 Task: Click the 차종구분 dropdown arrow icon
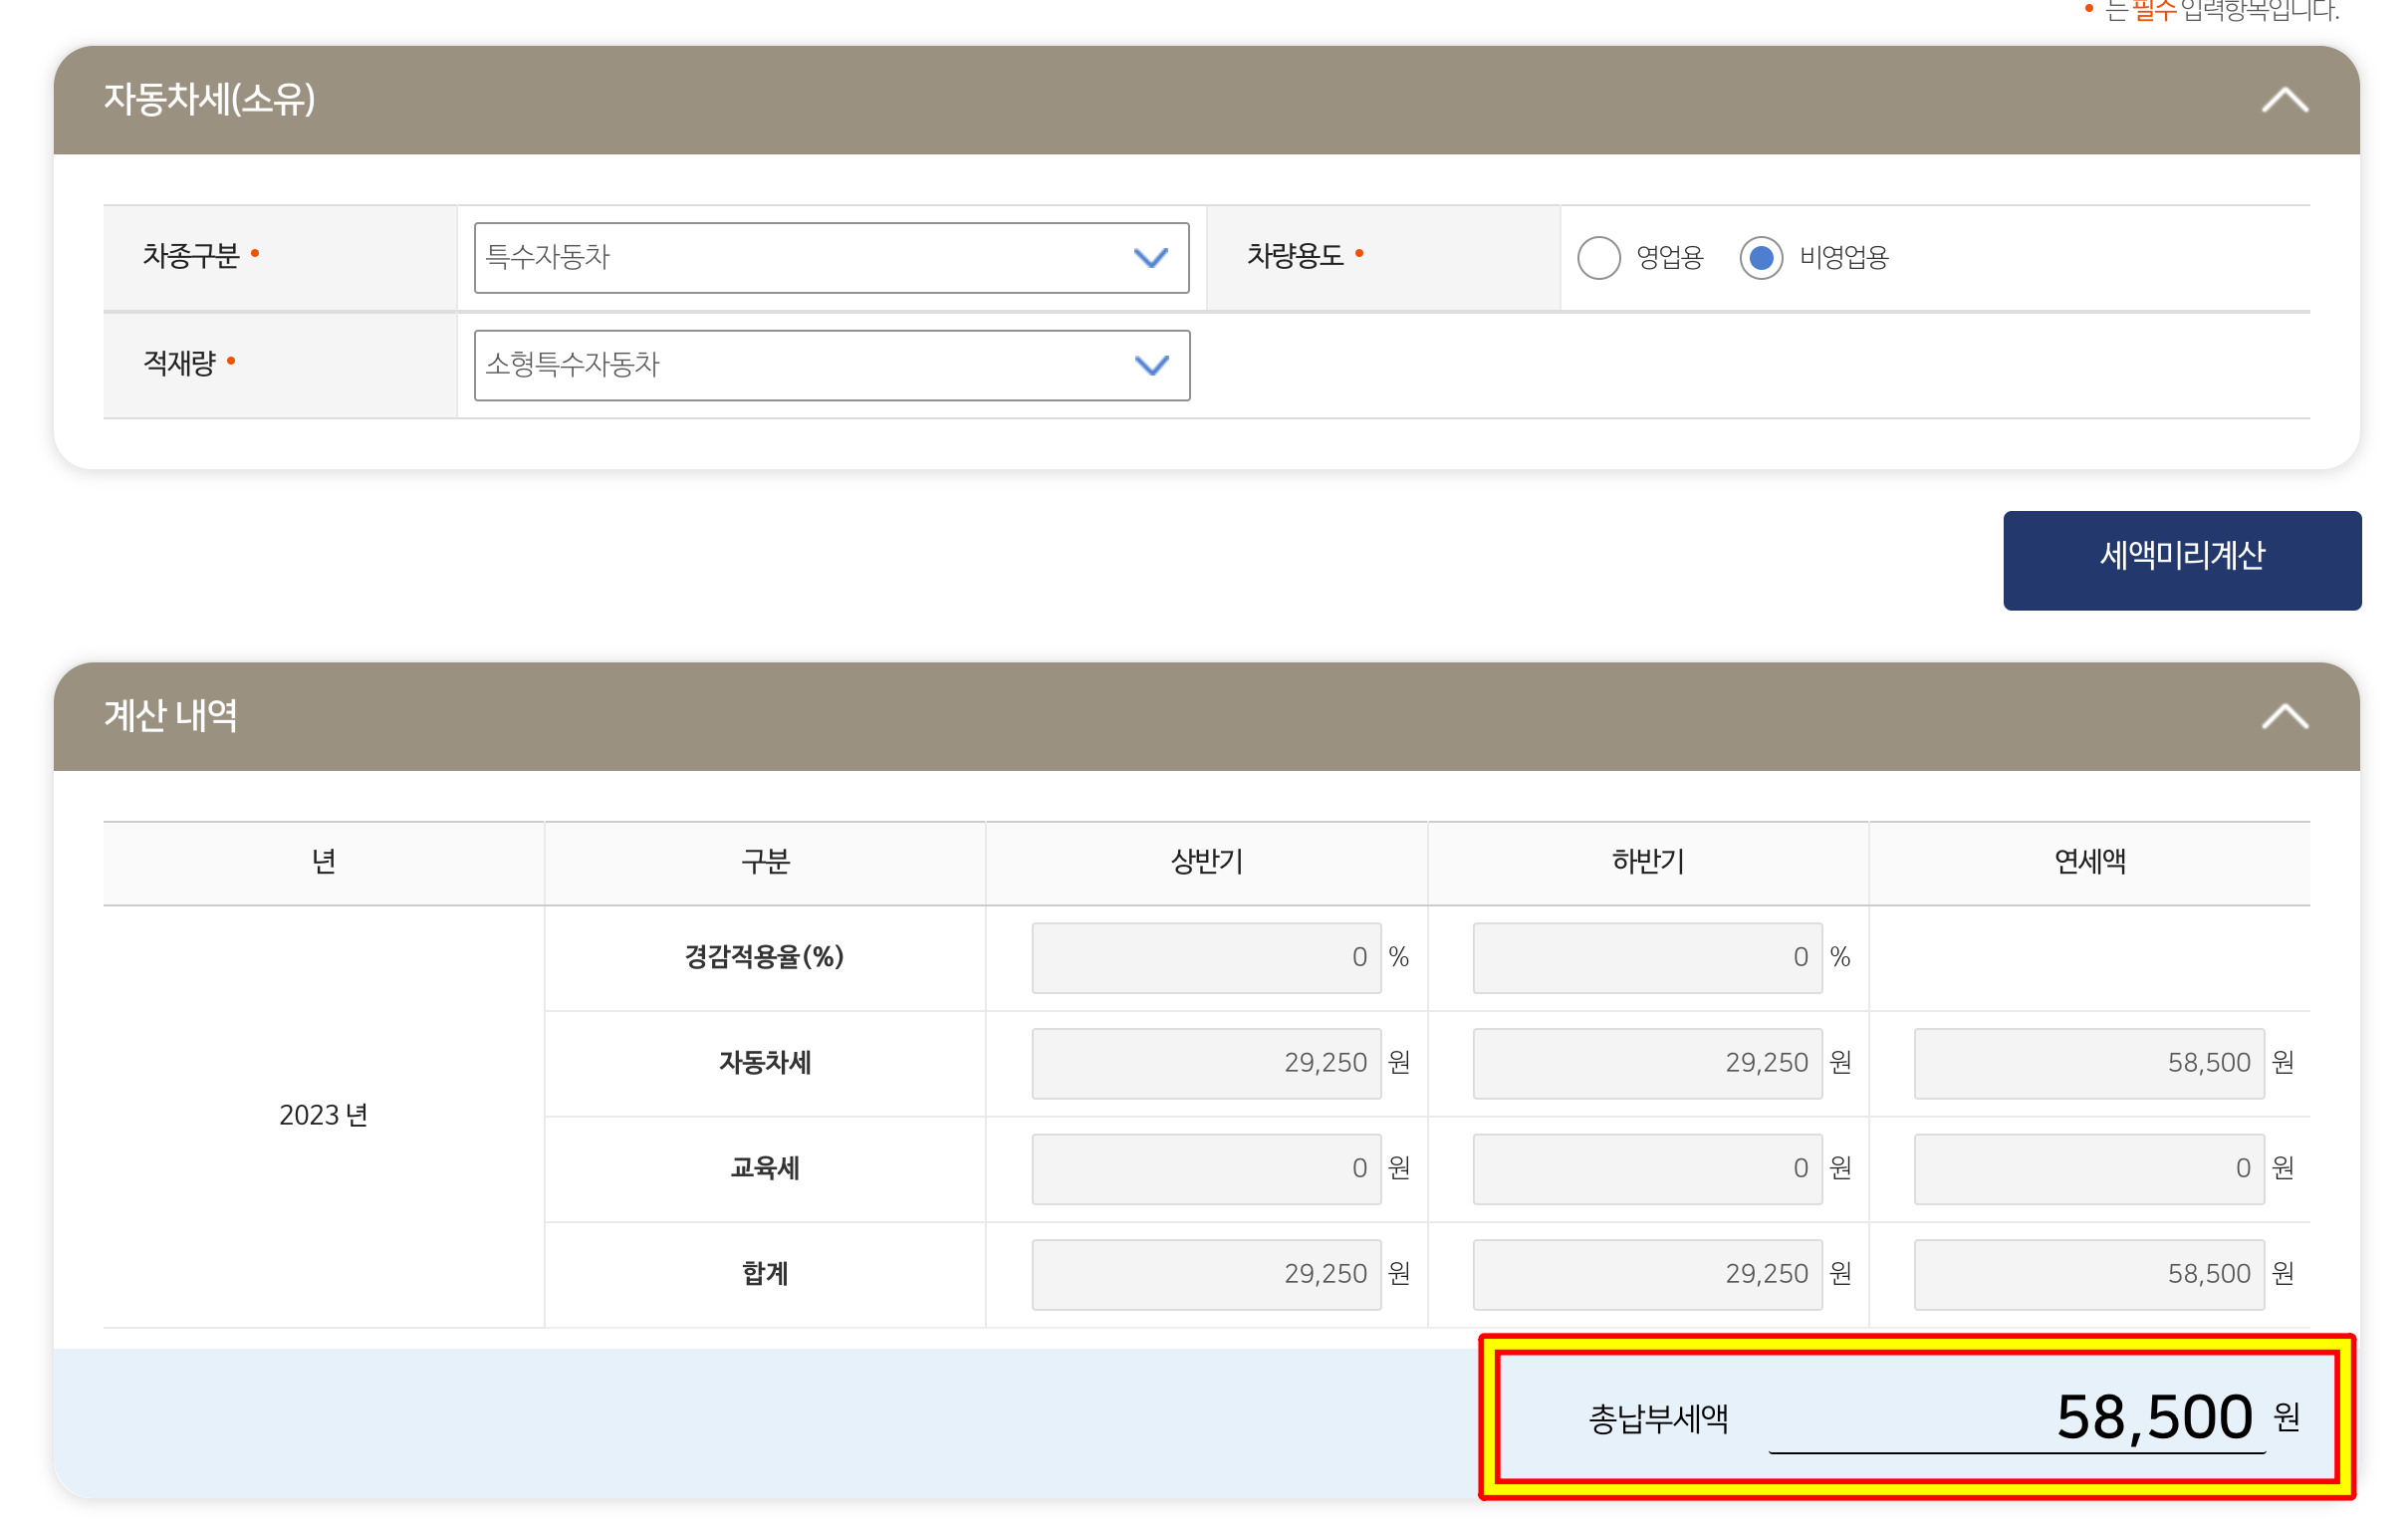[1151, 258]
